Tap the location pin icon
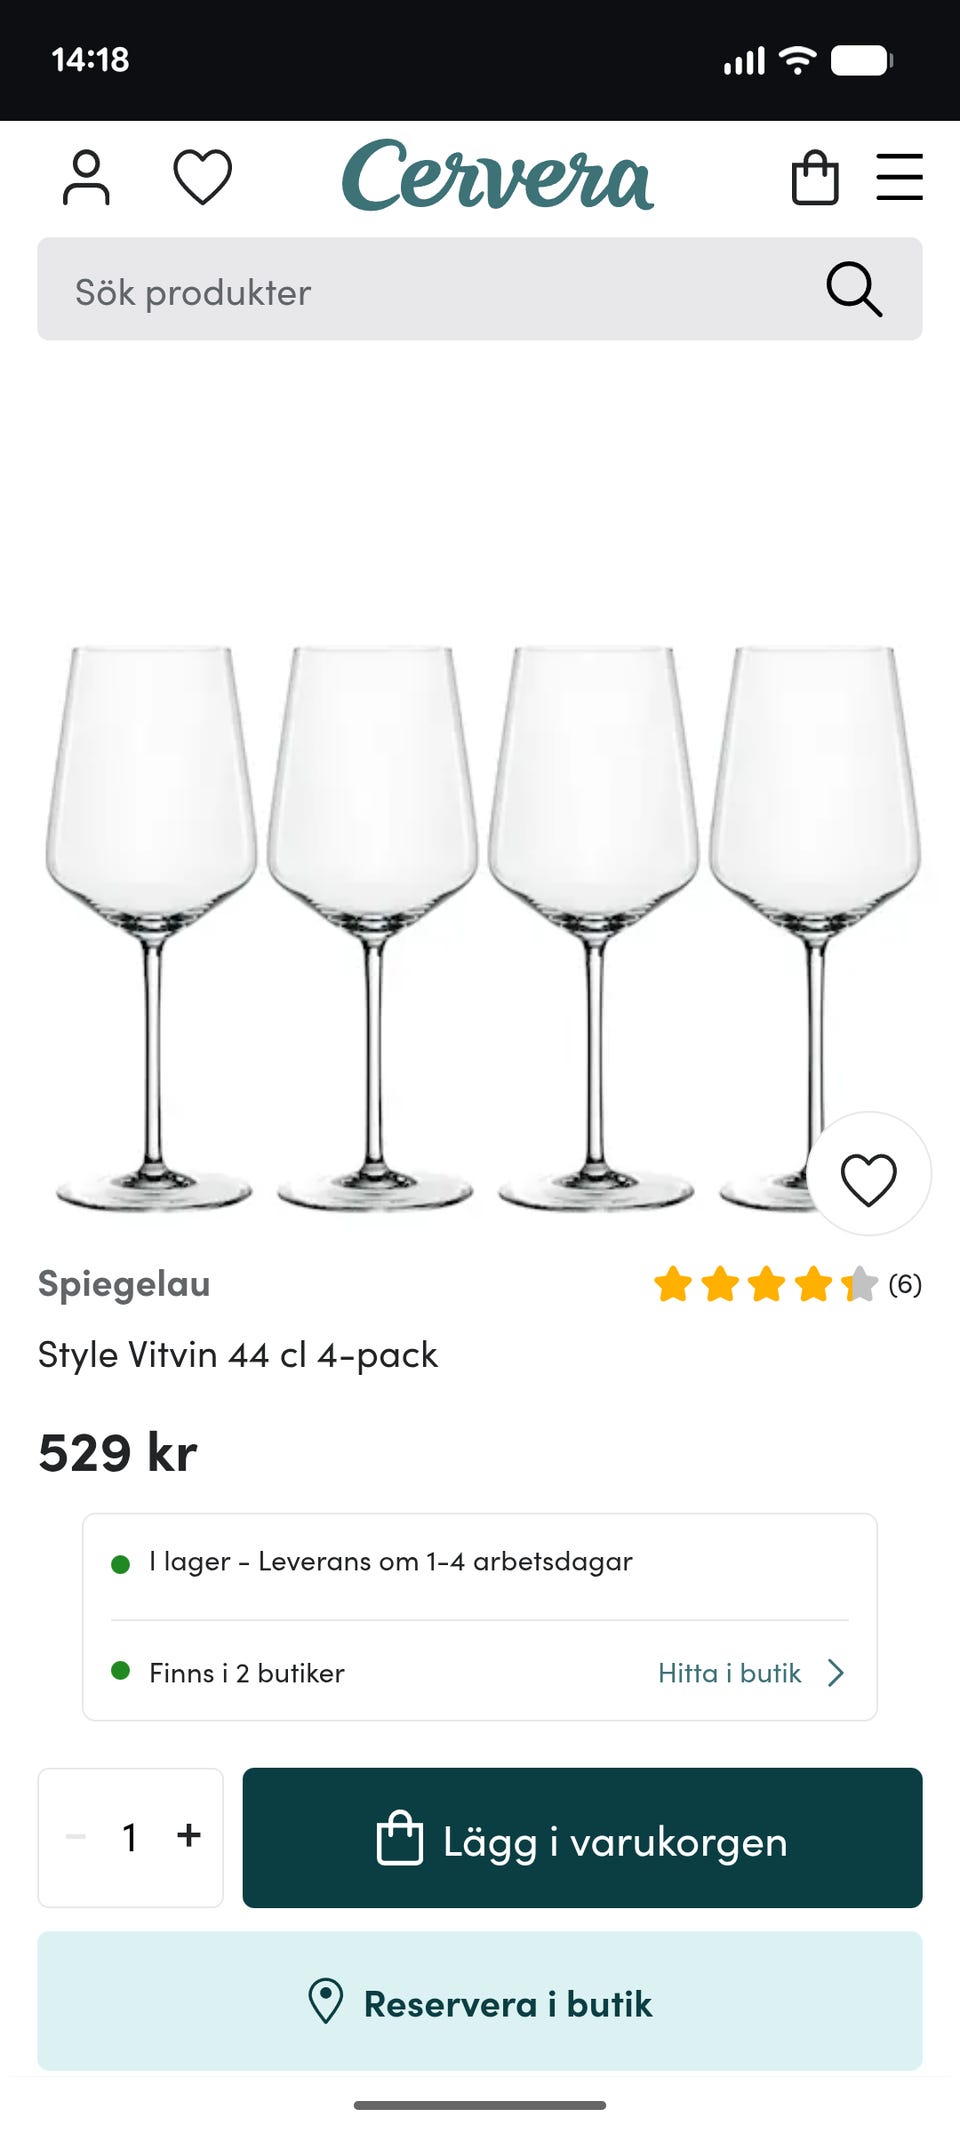The image size is (960, 2133). (326, 2001)
